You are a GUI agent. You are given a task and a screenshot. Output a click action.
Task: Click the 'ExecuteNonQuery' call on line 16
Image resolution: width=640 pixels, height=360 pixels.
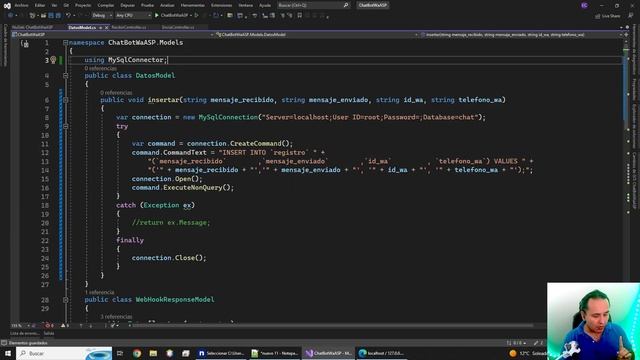[x=193, y=188]
